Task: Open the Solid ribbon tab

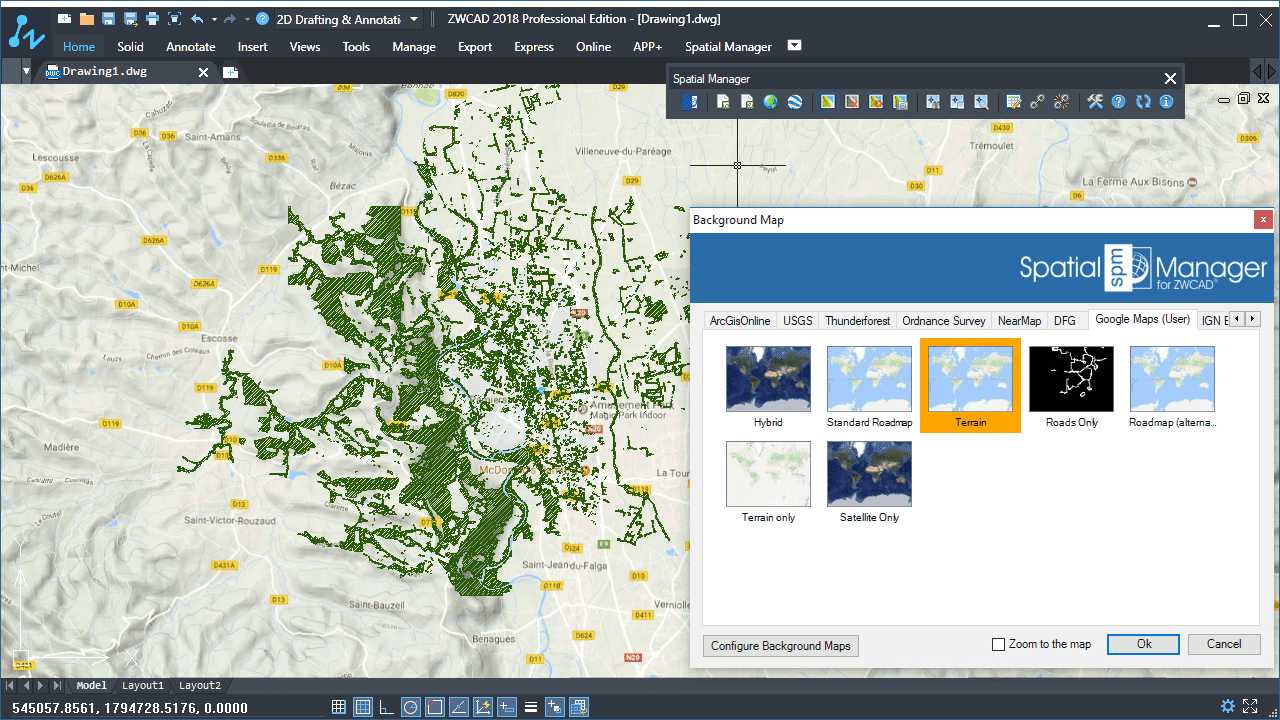Action: click(x=130, y=46)
